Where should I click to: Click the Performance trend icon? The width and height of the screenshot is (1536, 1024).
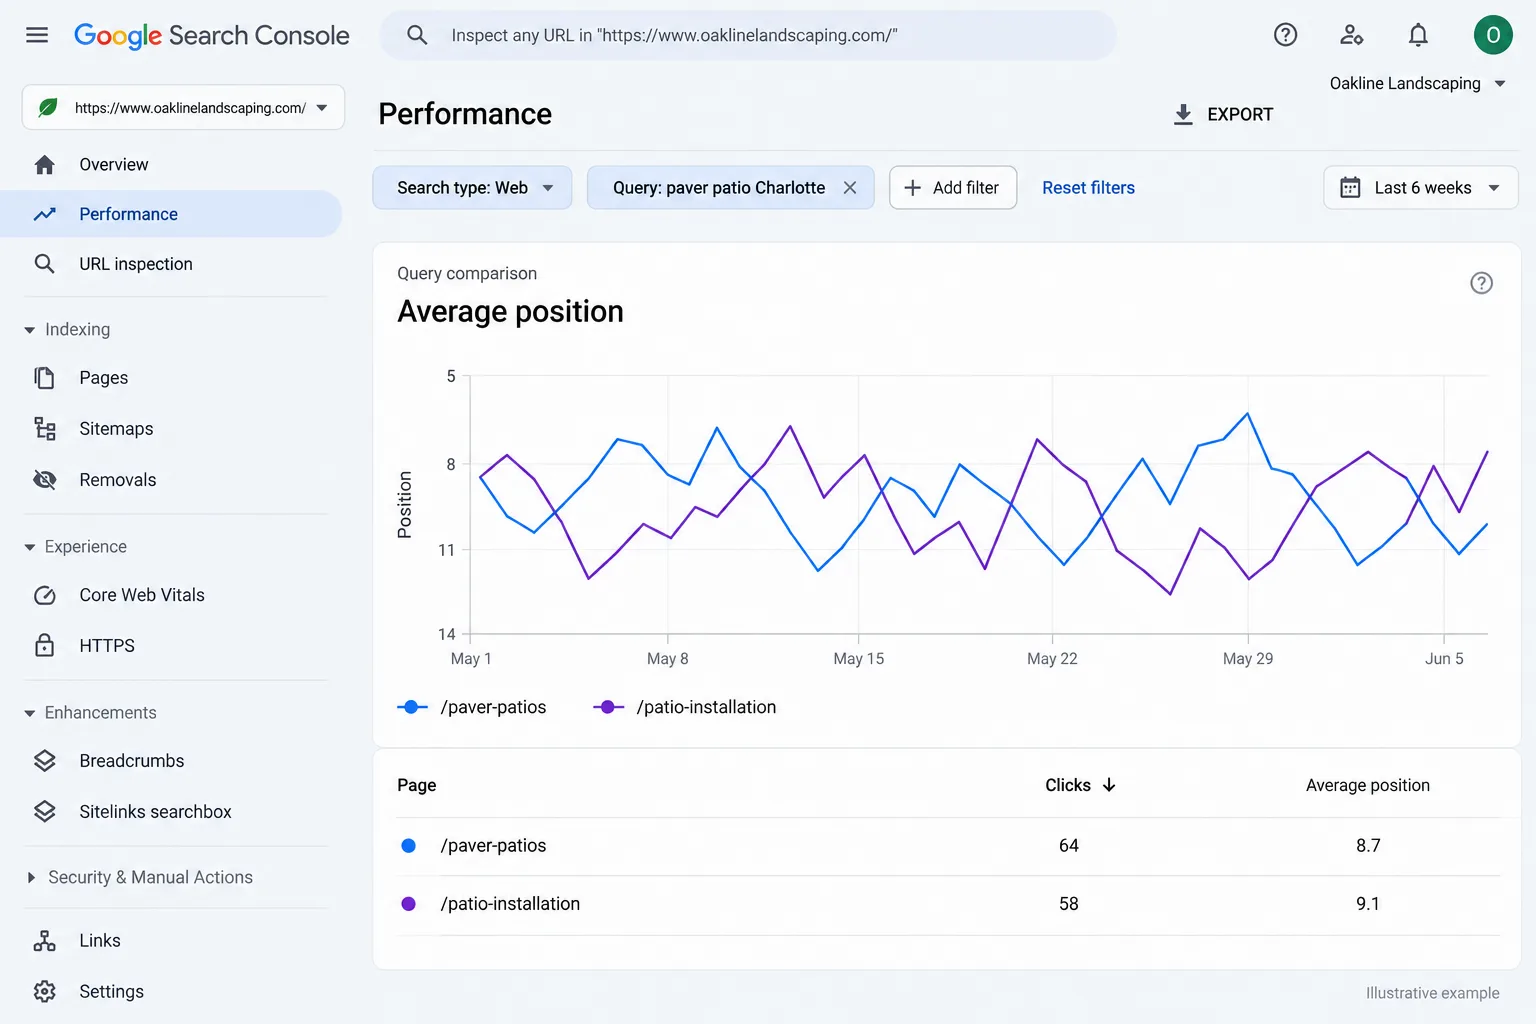tap(44, 214)
